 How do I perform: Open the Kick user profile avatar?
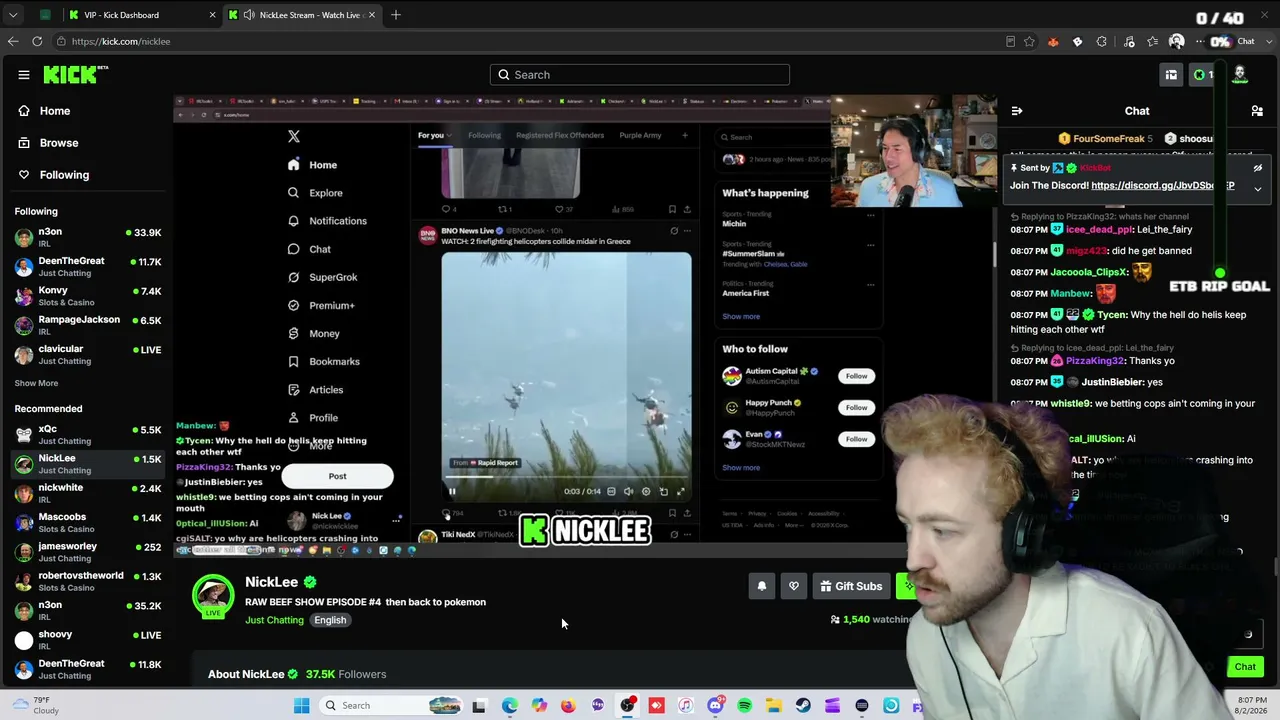pyautogui.click(x=1240, y=75)
